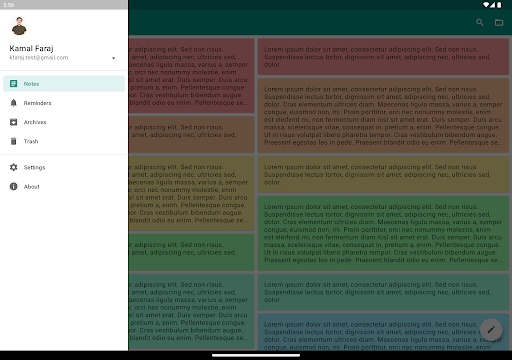Open the short teal note on right
Screen dimensions: 512x360
tap(383, 292)
